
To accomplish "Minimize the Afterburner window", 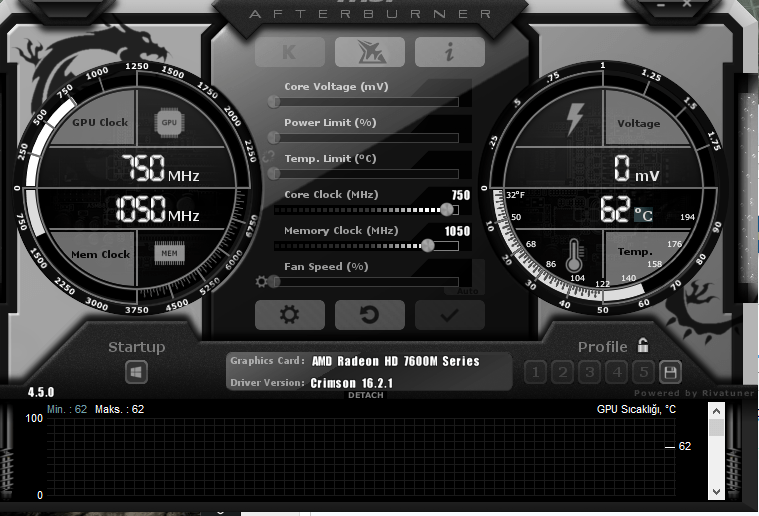I will click(662, 4).
